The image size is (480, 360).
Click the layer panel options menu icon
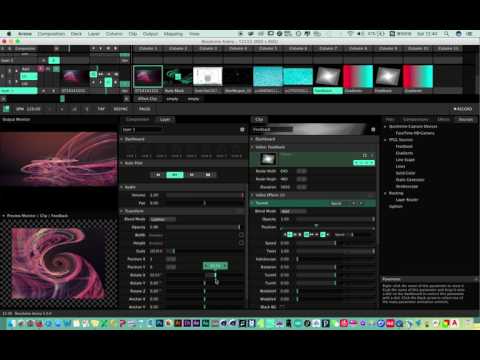click(x=242, y=129)
